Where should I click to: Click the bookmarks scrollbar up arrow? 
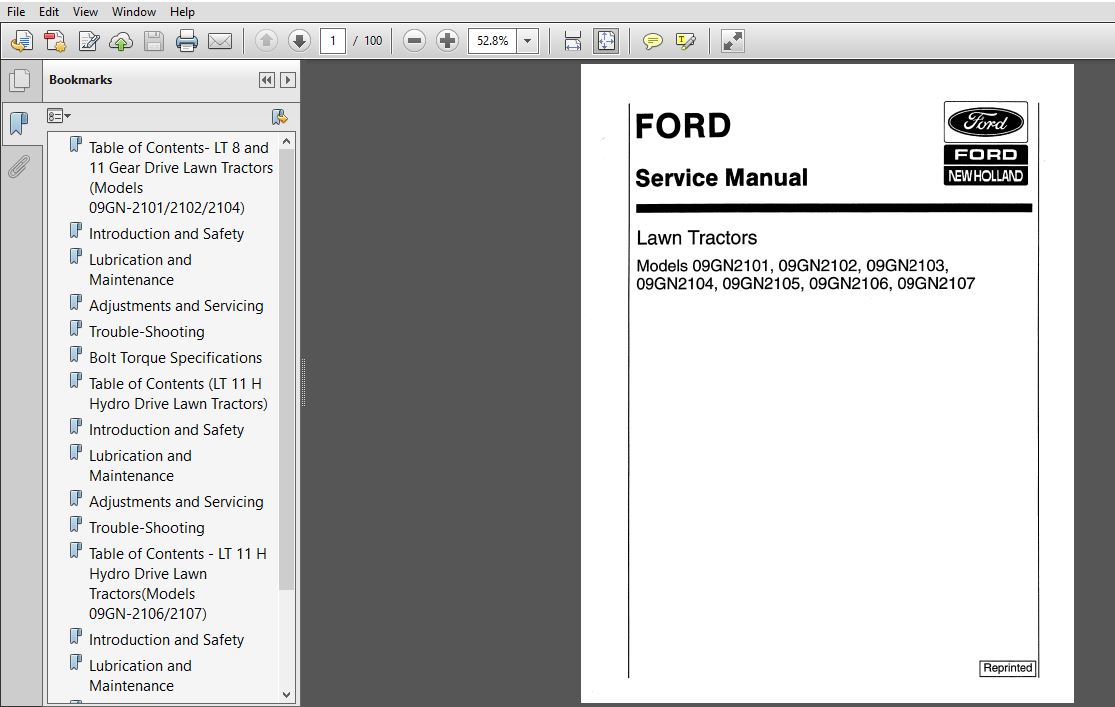[x=287, y=142]
